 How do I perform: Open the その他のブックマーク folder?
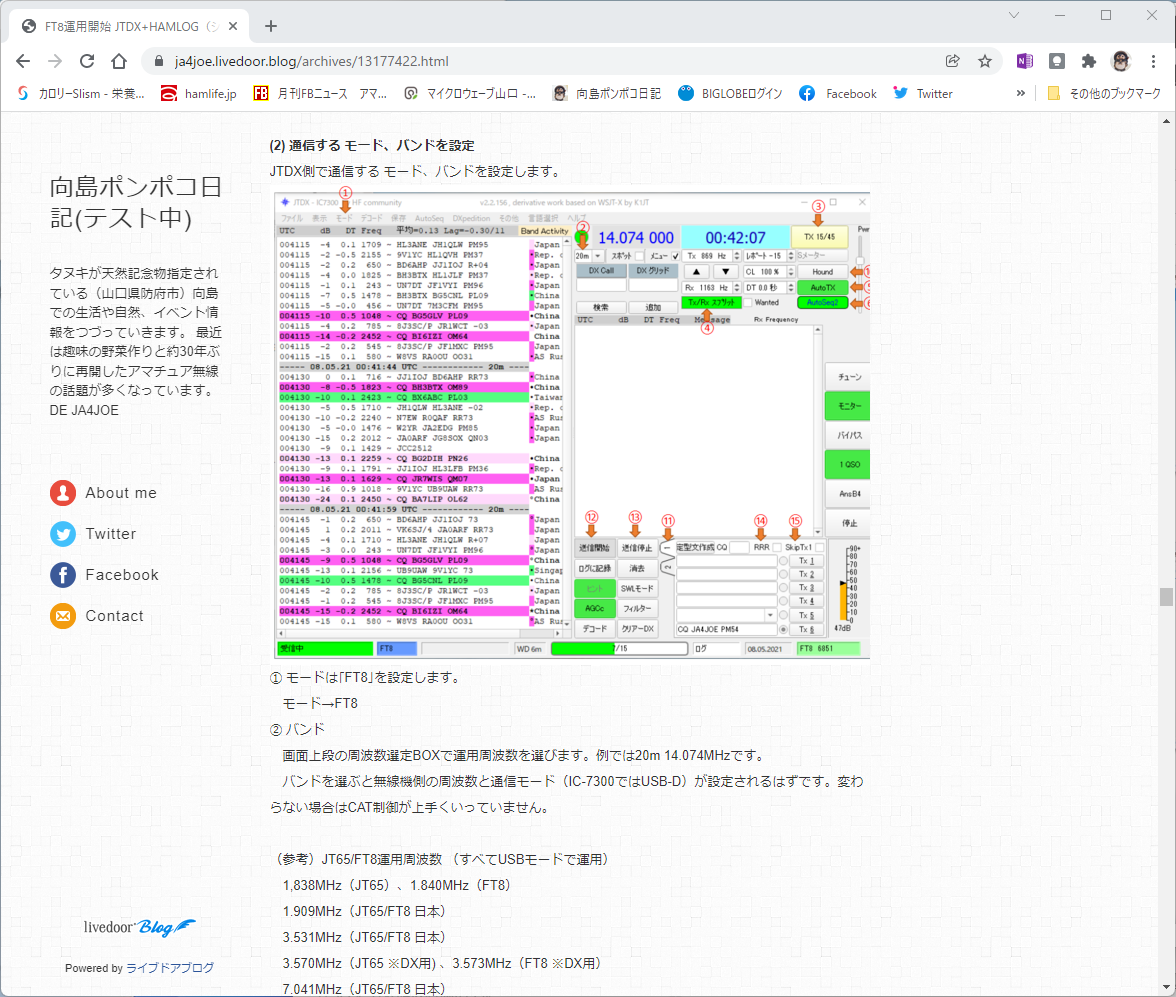click(x=1104, y=93)
